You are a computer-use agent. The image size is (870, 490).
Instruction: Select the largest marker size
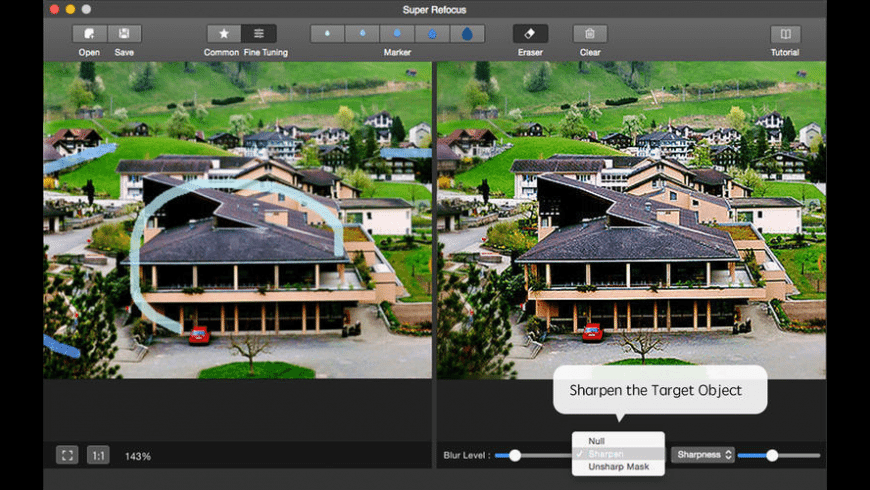467,34
